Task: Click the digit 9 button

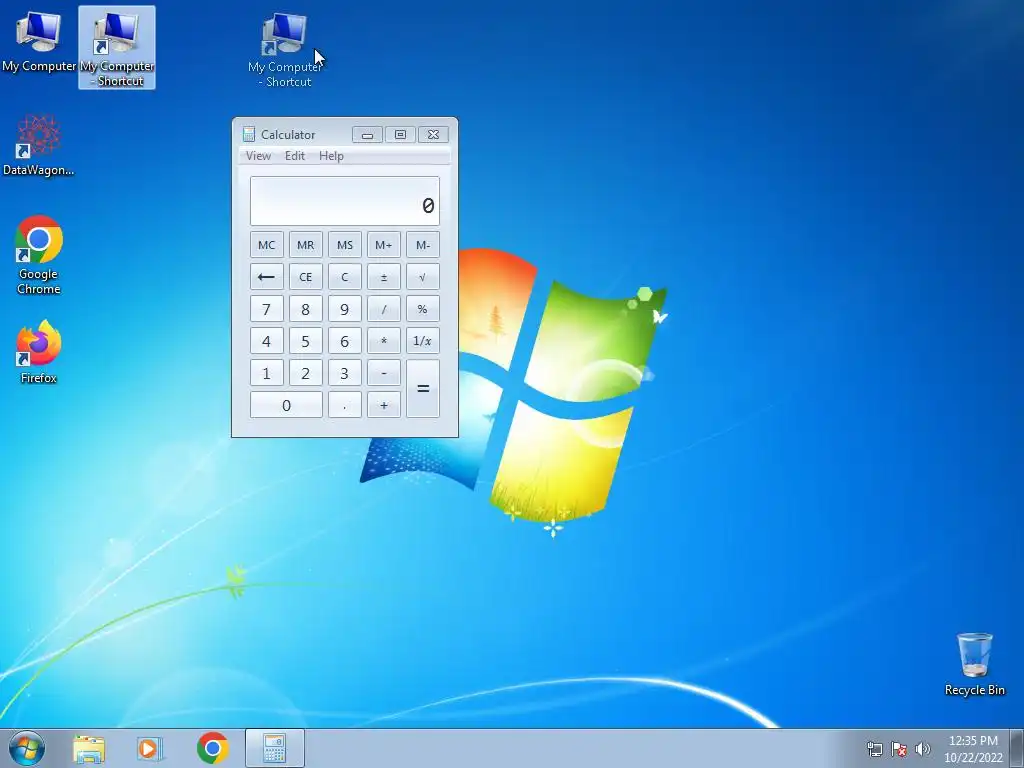Action: point(345,309)
